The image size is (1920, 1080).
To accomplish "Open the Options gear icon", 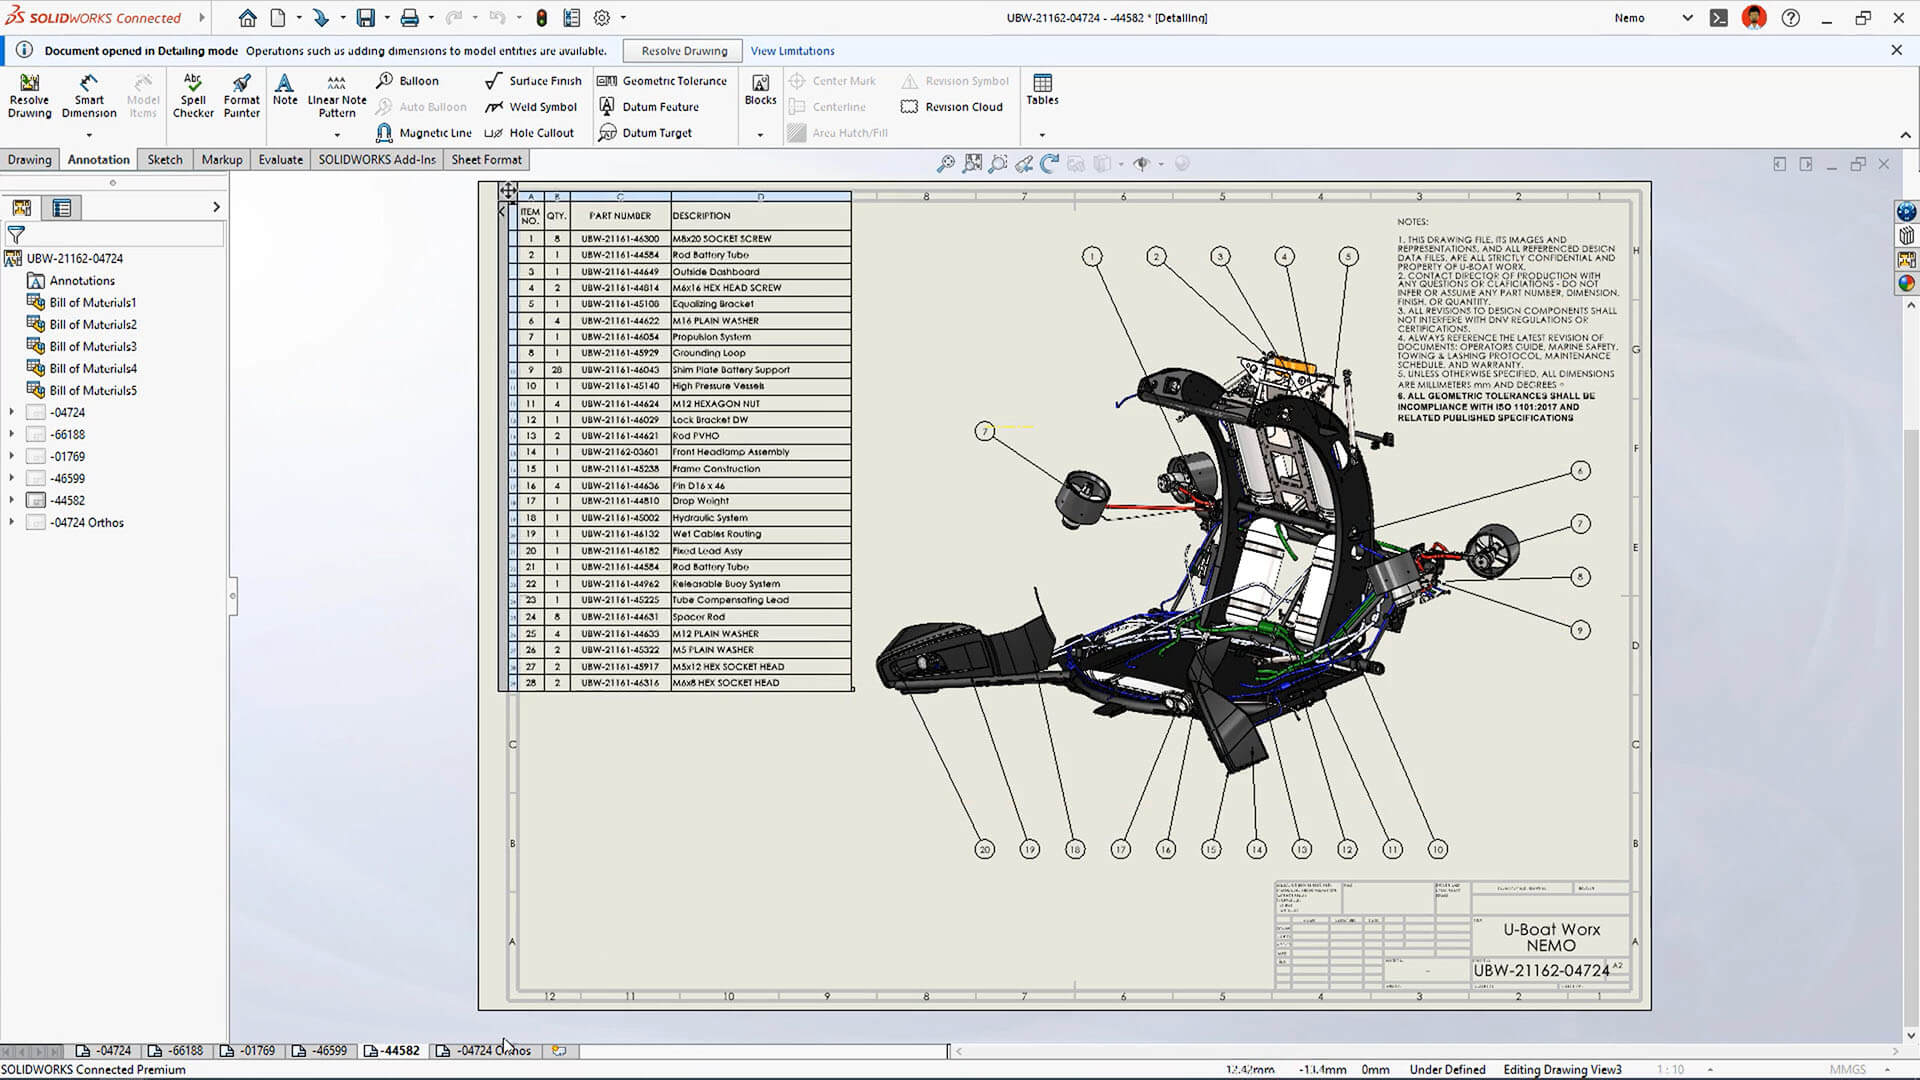I will pyautogui.click(x=602, y=18).
